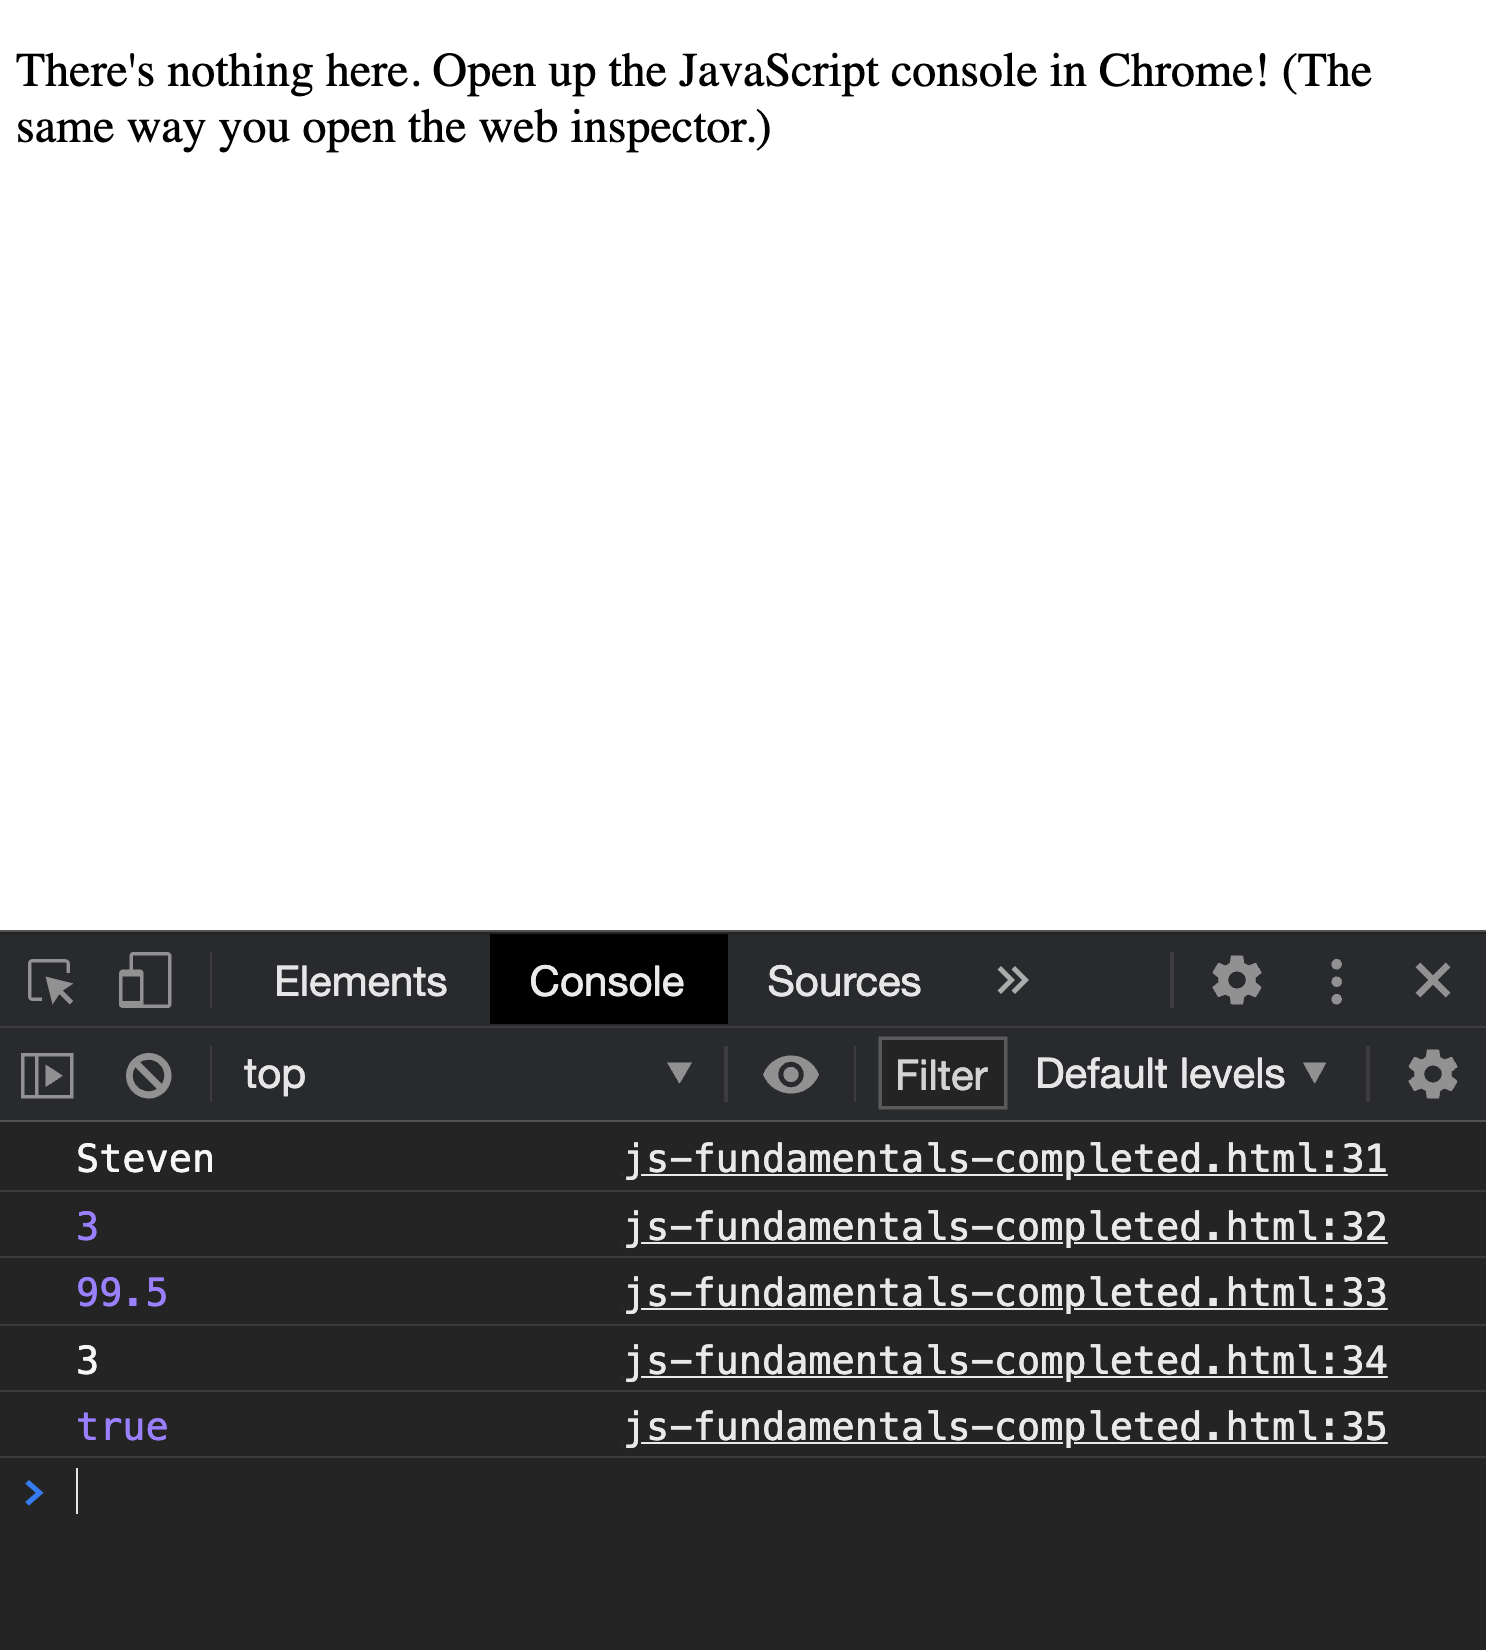Image resolution: width=1486 pixels, height=1650 pixels.
Task: Open js-fundamentals-completed.html:35 source link
Action: tap(1005, 1427)
